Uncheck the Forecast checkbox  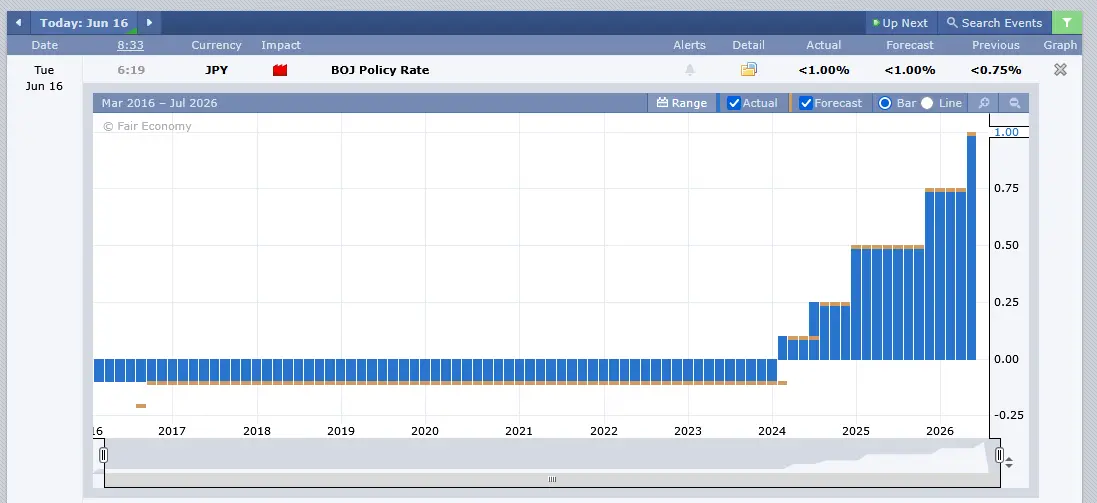(x=806, y=103)
